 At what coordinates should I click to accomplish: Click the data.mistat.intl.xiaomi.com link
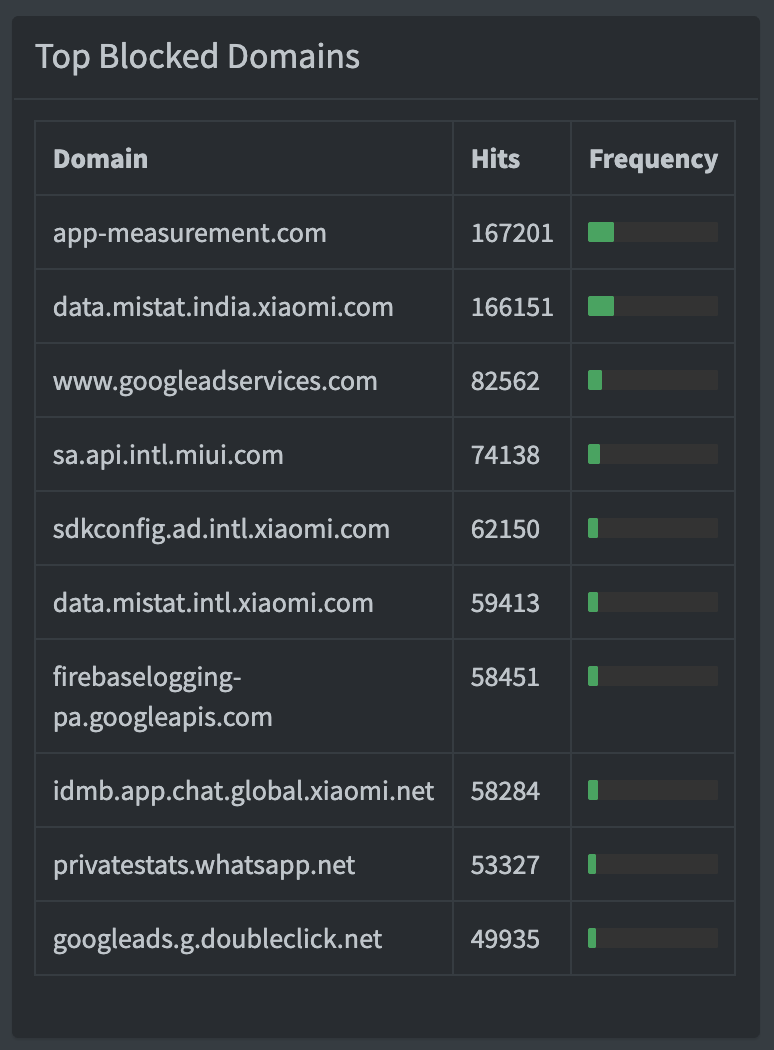tap(213, 603)
